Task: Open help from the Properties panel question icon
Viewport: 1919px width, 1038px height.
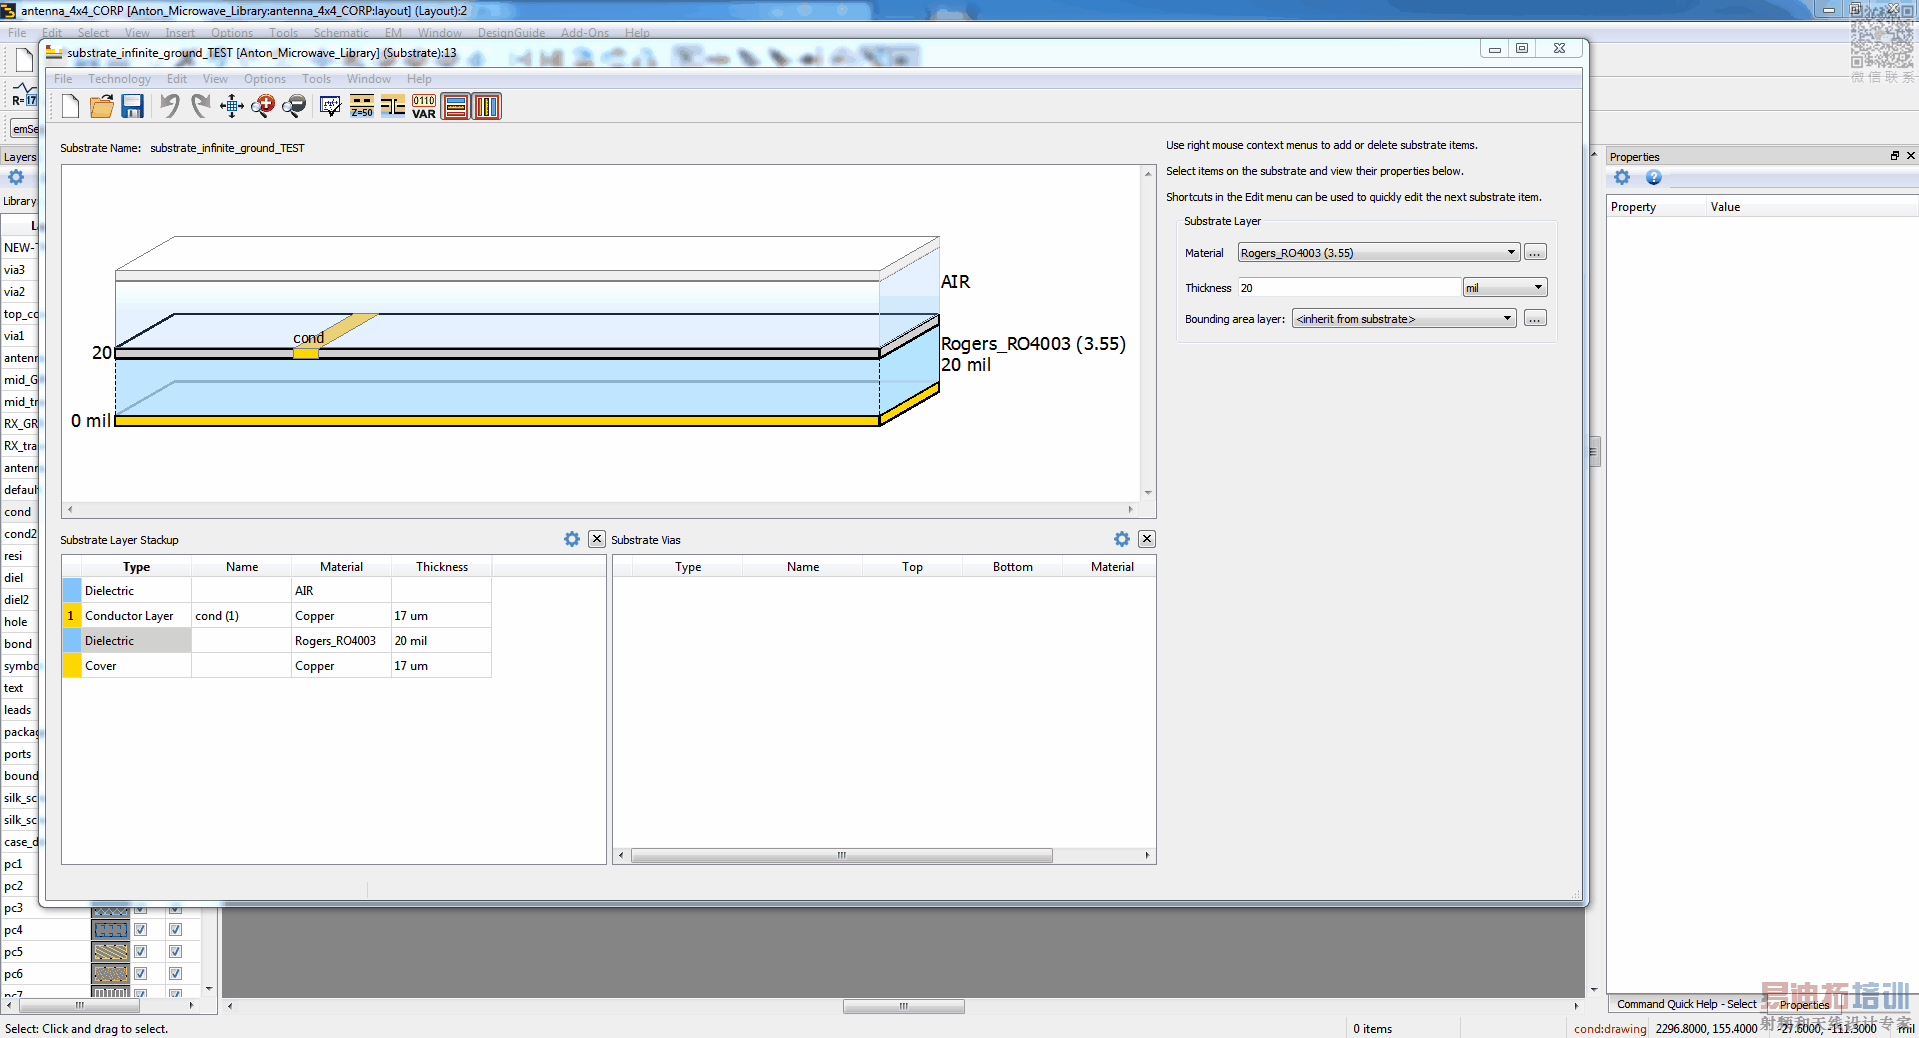Action: pyautogui.click(x=1654, y=177)
